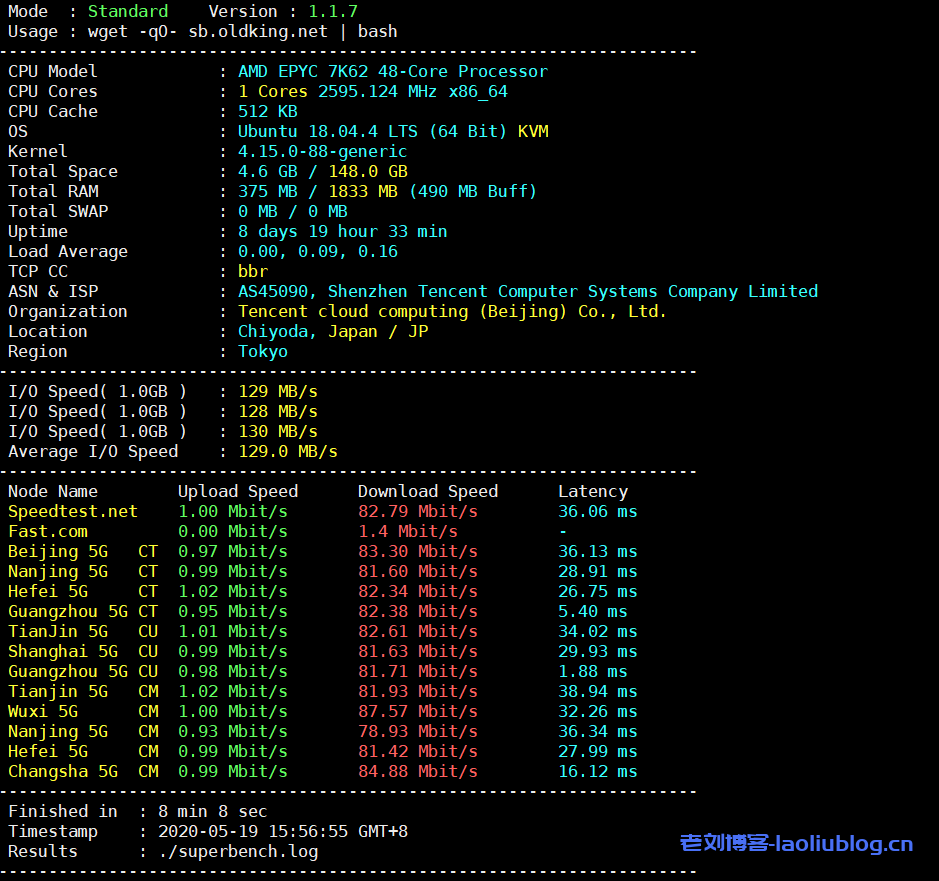This screenshot has height=881, width=939.
Task: Select the Fast.com row latency dash
Action: pos(561,531)
